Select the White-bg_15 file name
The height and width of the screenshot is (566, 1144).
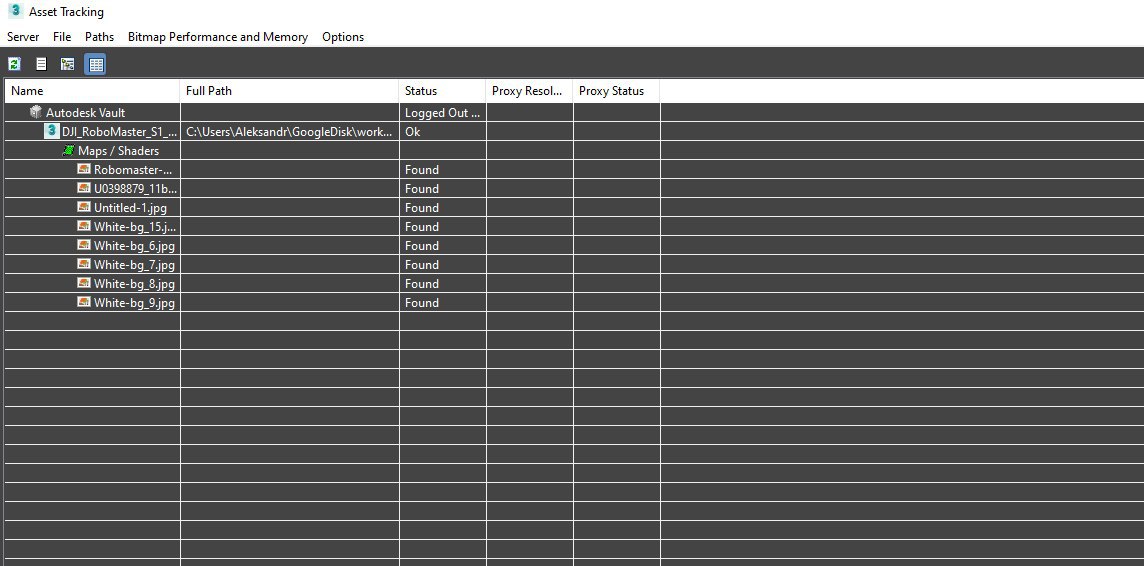coord(135,227)
